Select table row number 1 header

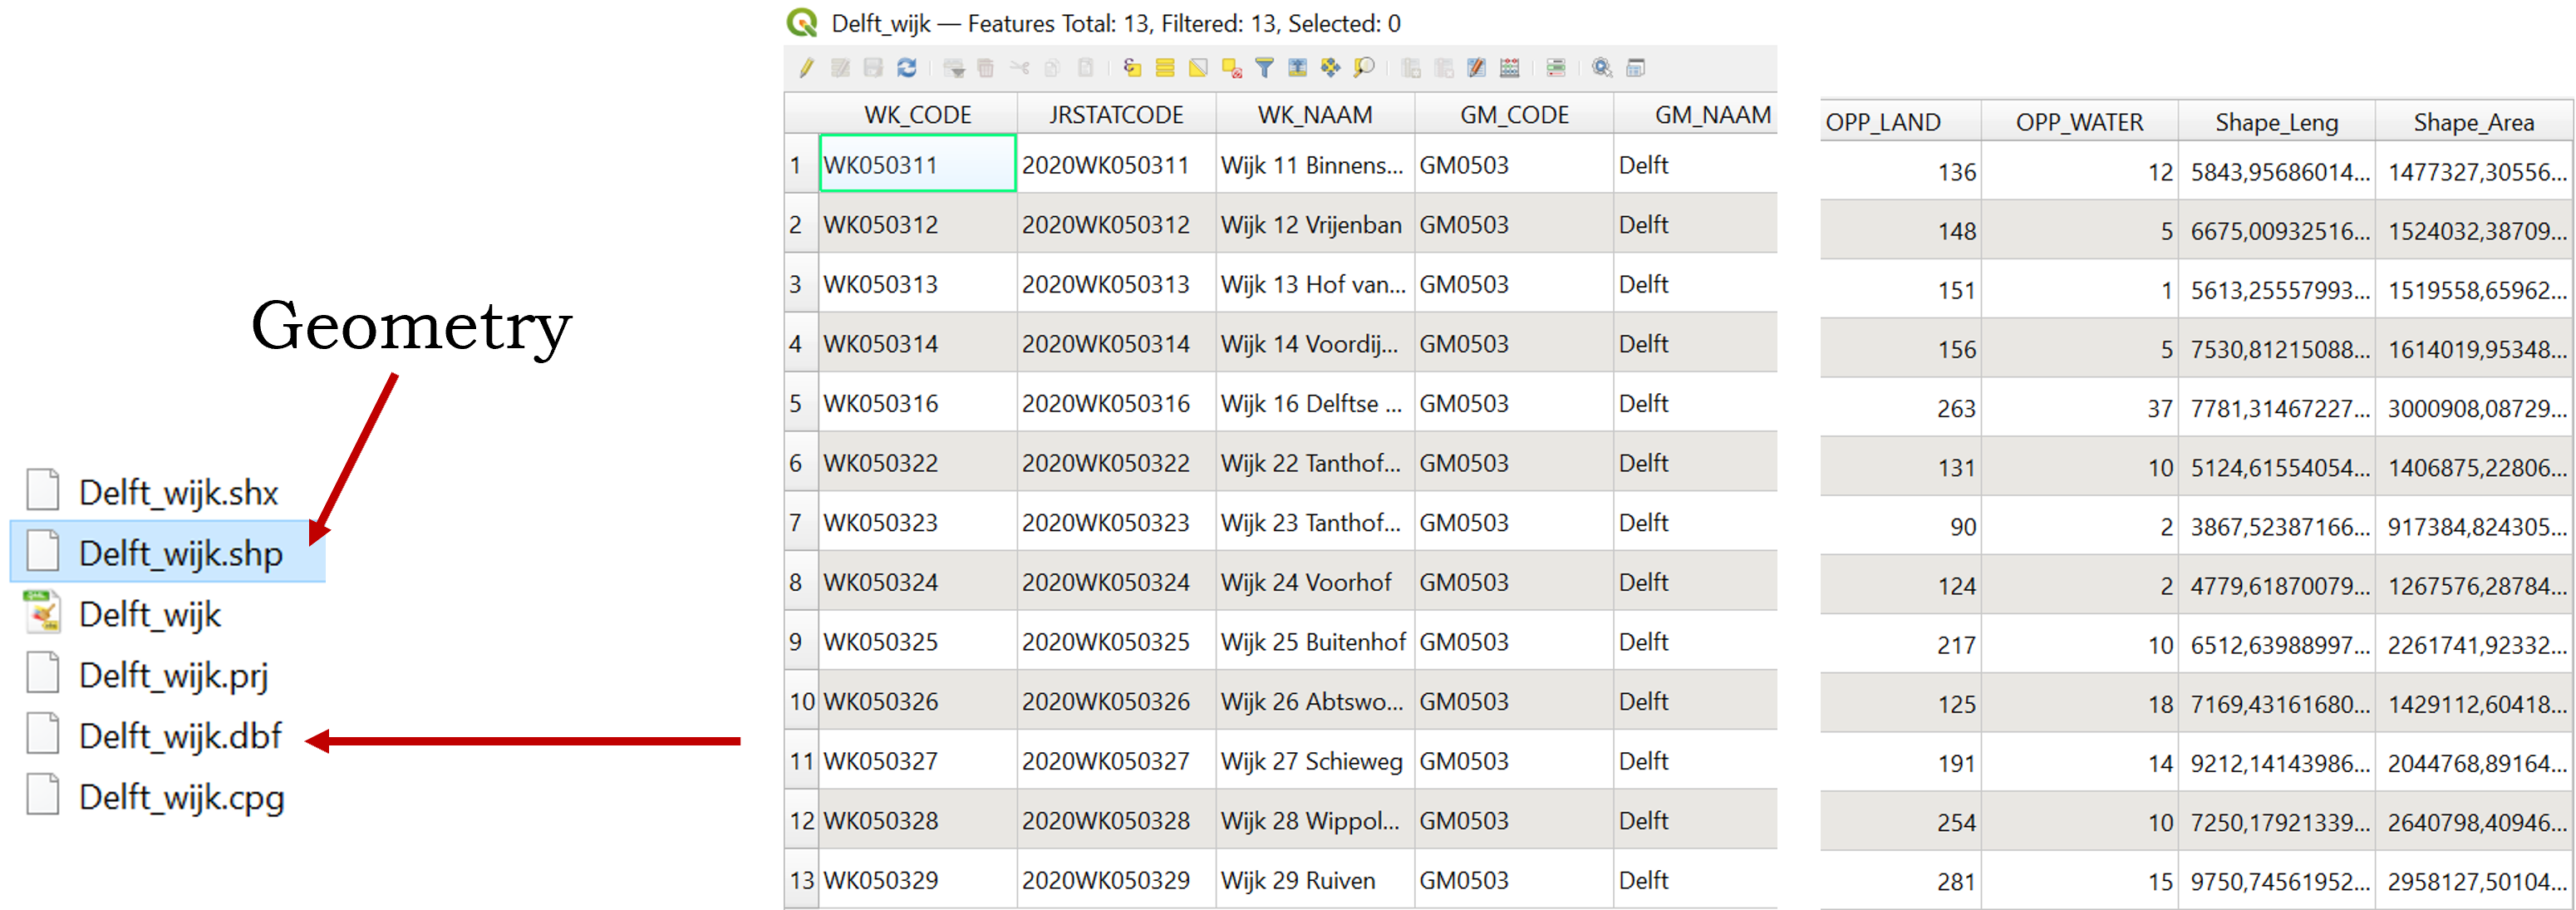pyautogui.click(x=801, y=164)
